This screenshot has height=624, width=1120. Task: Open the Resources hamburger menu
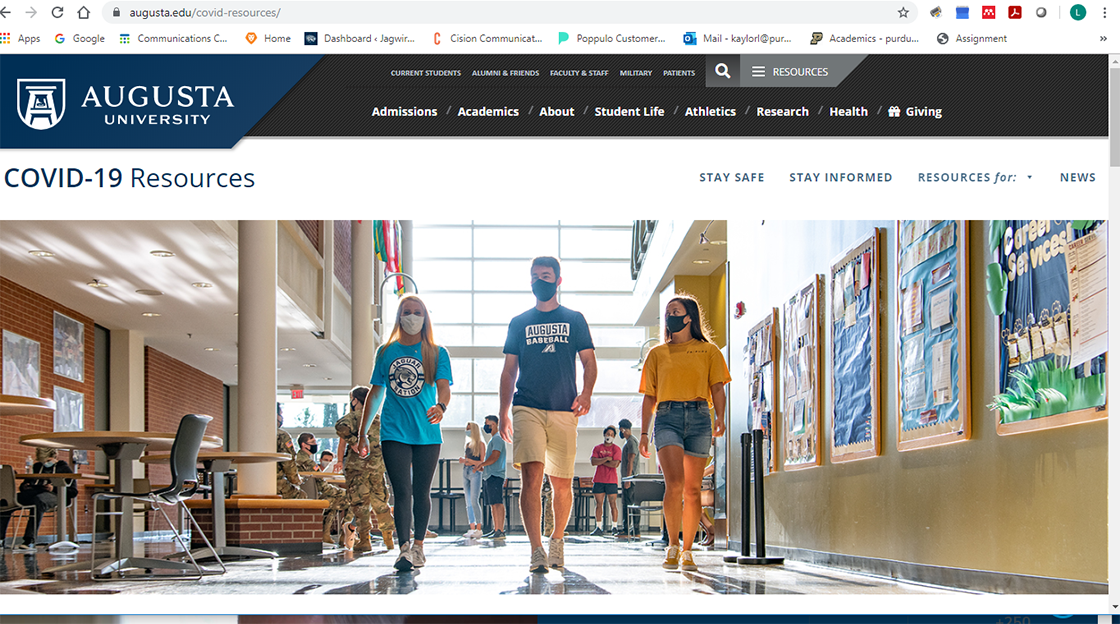click(x=790, y=72)
